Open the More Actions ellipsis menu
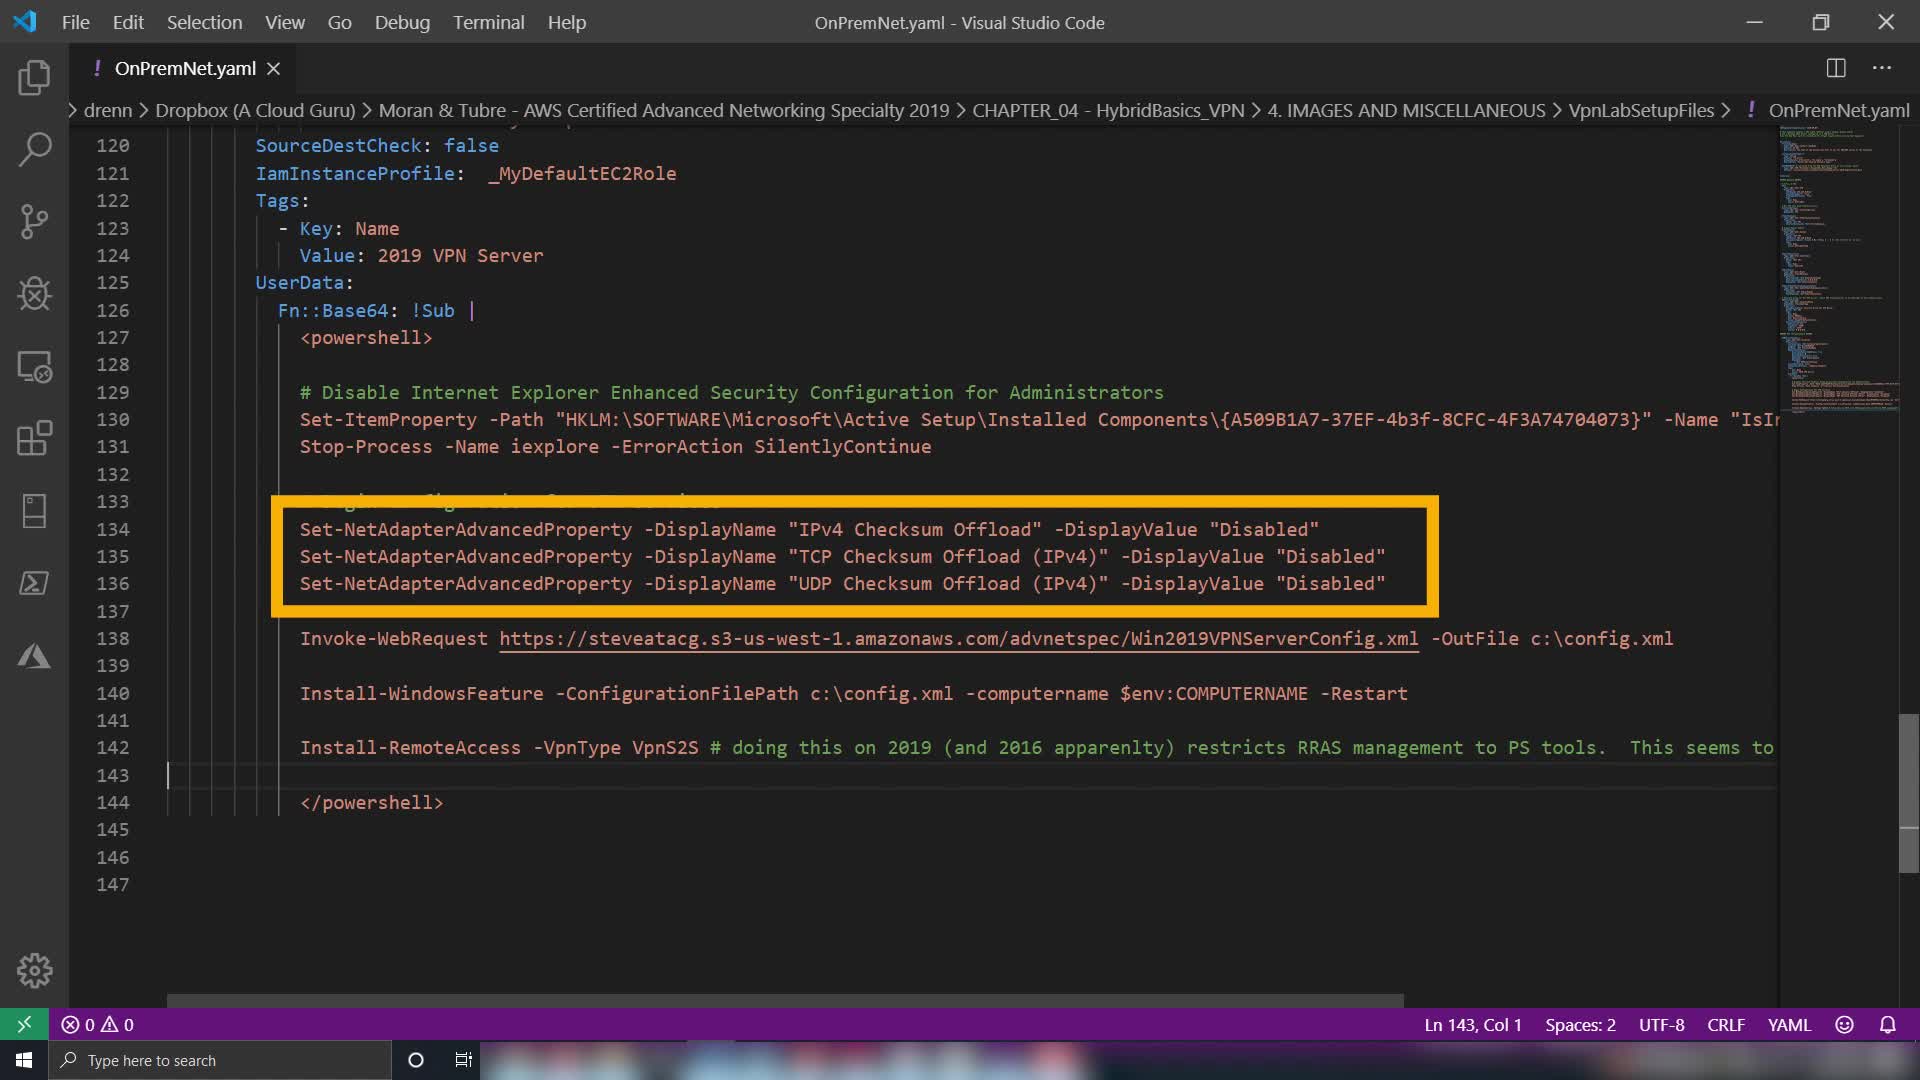 pyautogui.click(x=1882, y=68)
